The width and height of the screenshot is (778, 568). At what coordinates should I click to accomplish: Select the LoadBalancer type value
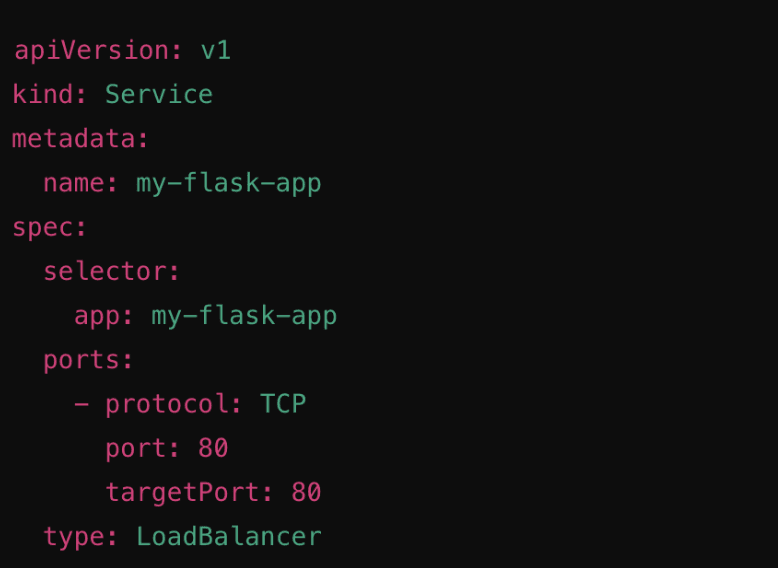click(229, 536)
